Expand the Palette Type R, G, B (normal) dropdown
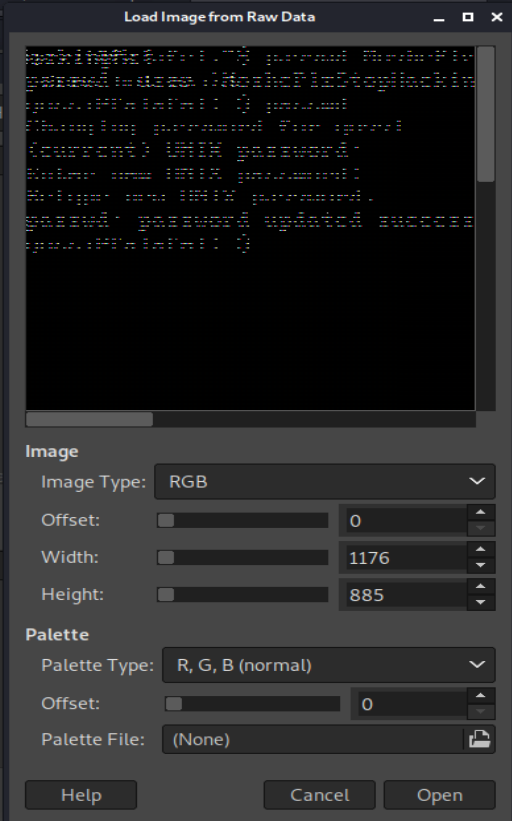 point(328,665)
